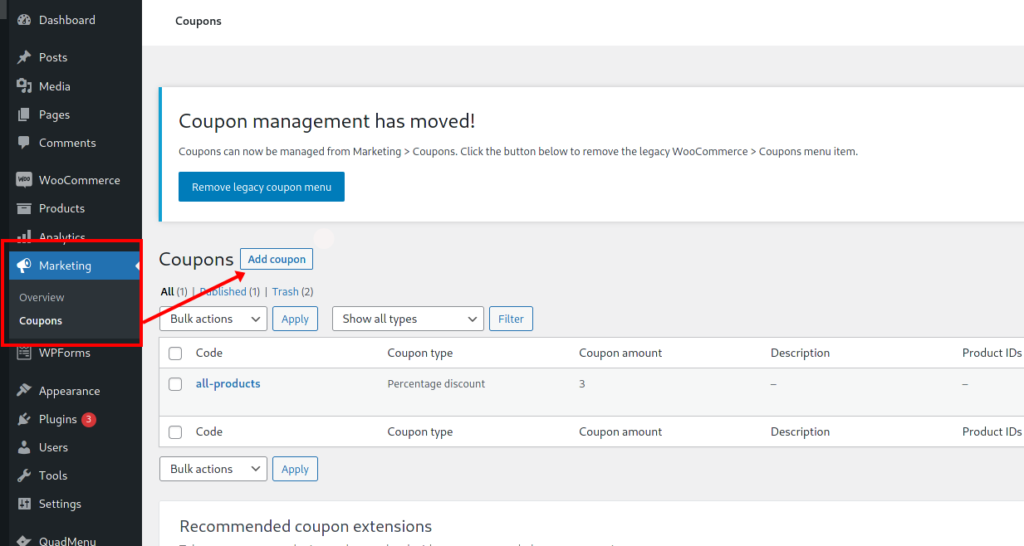The width and height of the screenshot is (1024, 546).
Task: Click the Coupon amount column header at top
Action: point(620,353)
